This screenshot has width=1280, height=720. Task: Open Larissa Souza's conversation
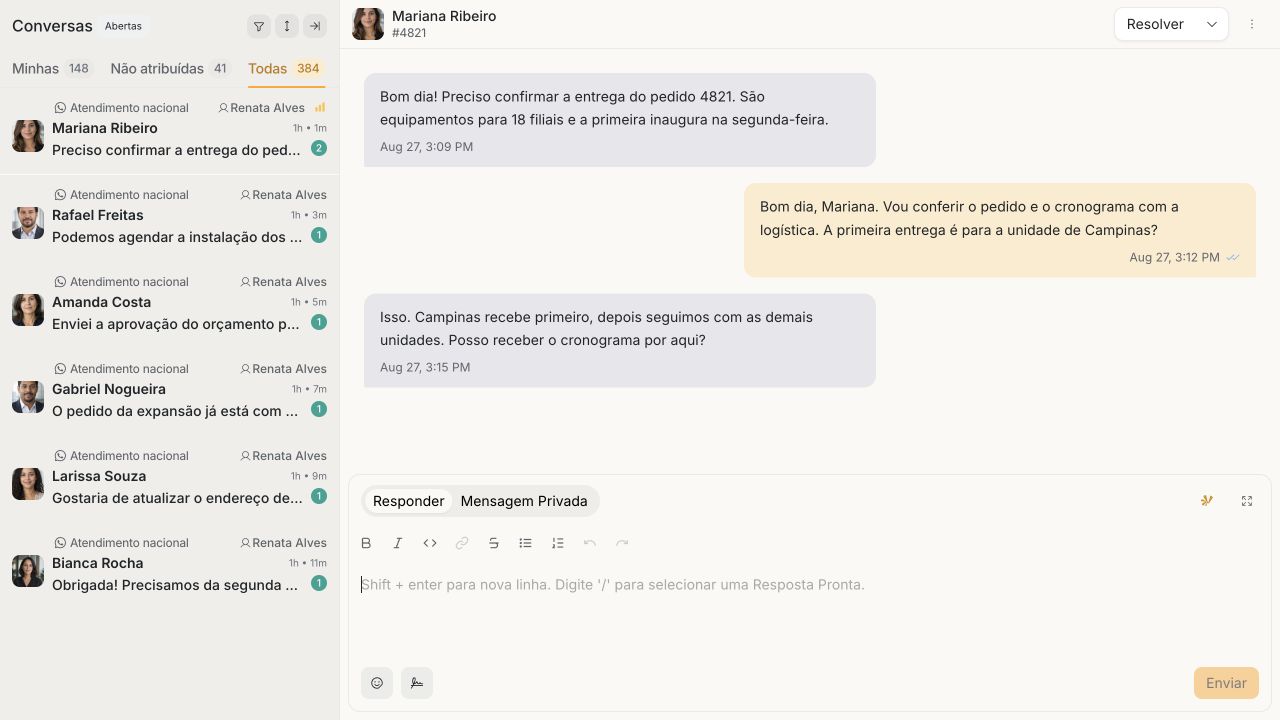click(170, 477)
